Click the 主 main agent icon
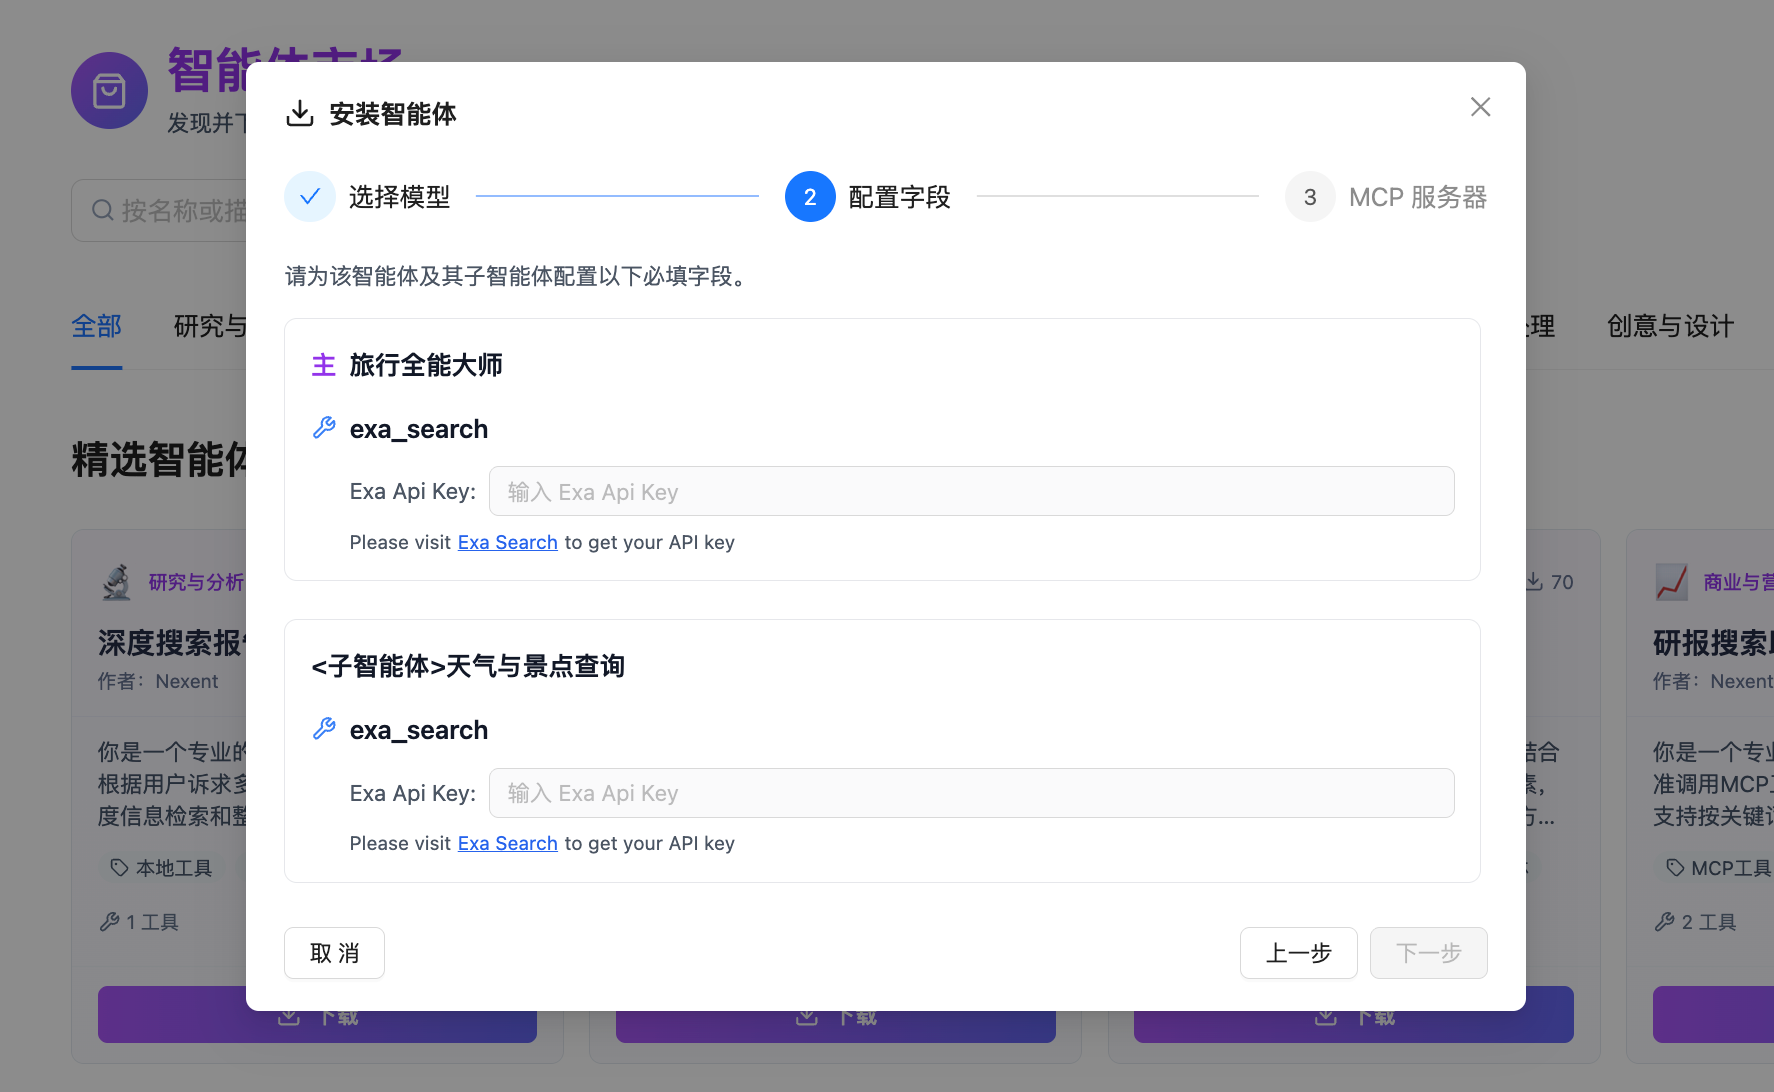 click(323, 365)
